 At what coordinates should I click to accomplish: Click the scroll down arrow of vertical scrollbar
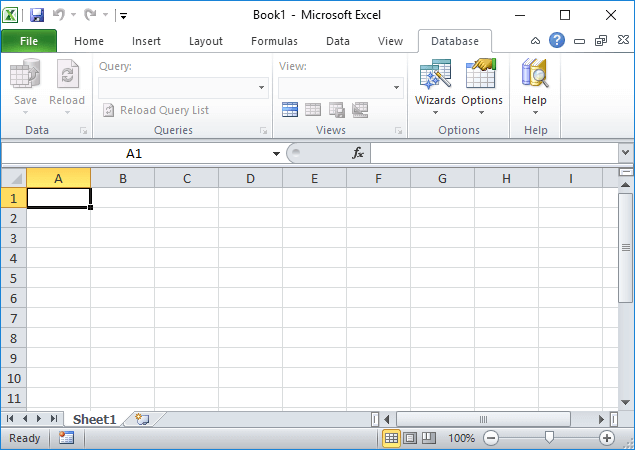point(626,402)
